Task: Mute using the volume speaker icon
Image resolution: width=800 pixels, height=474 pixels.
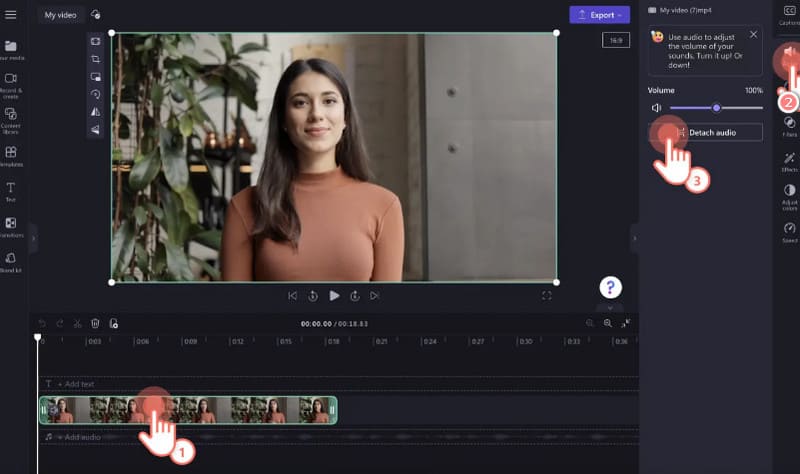Action: [x=657, y=108]
